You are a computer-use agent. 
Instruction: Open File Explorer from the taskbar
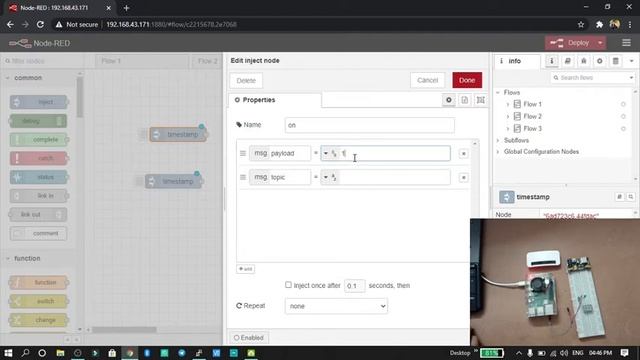60,353
